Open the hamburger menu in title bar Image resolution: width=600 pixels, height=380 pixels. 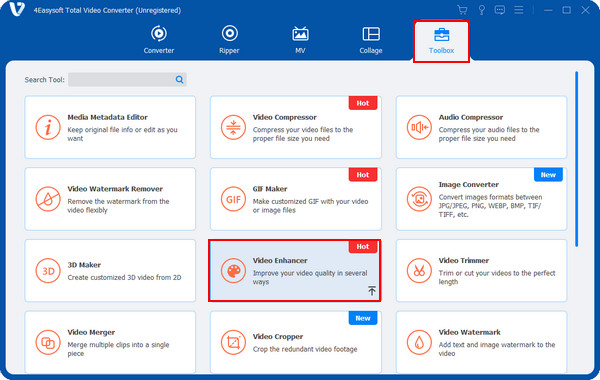518,10
